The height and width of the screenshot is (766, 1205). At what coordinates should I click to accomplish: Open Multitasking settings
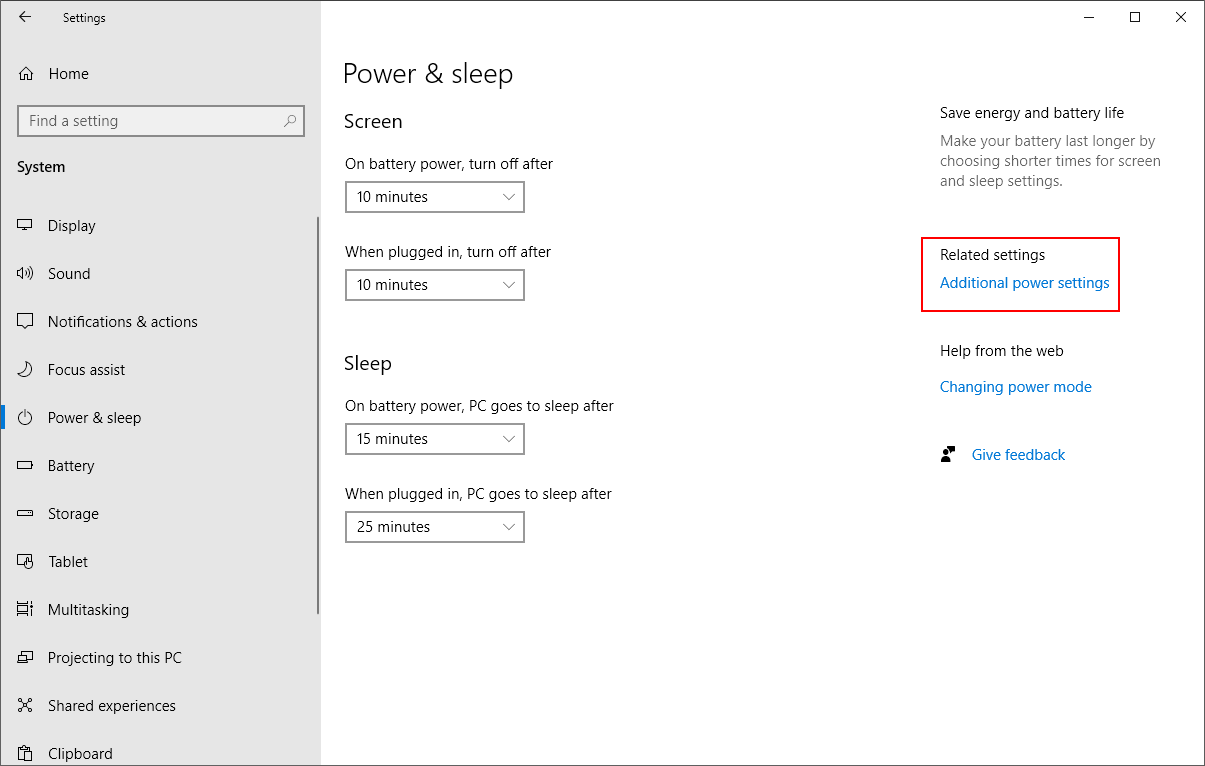[x=88, y=609]
